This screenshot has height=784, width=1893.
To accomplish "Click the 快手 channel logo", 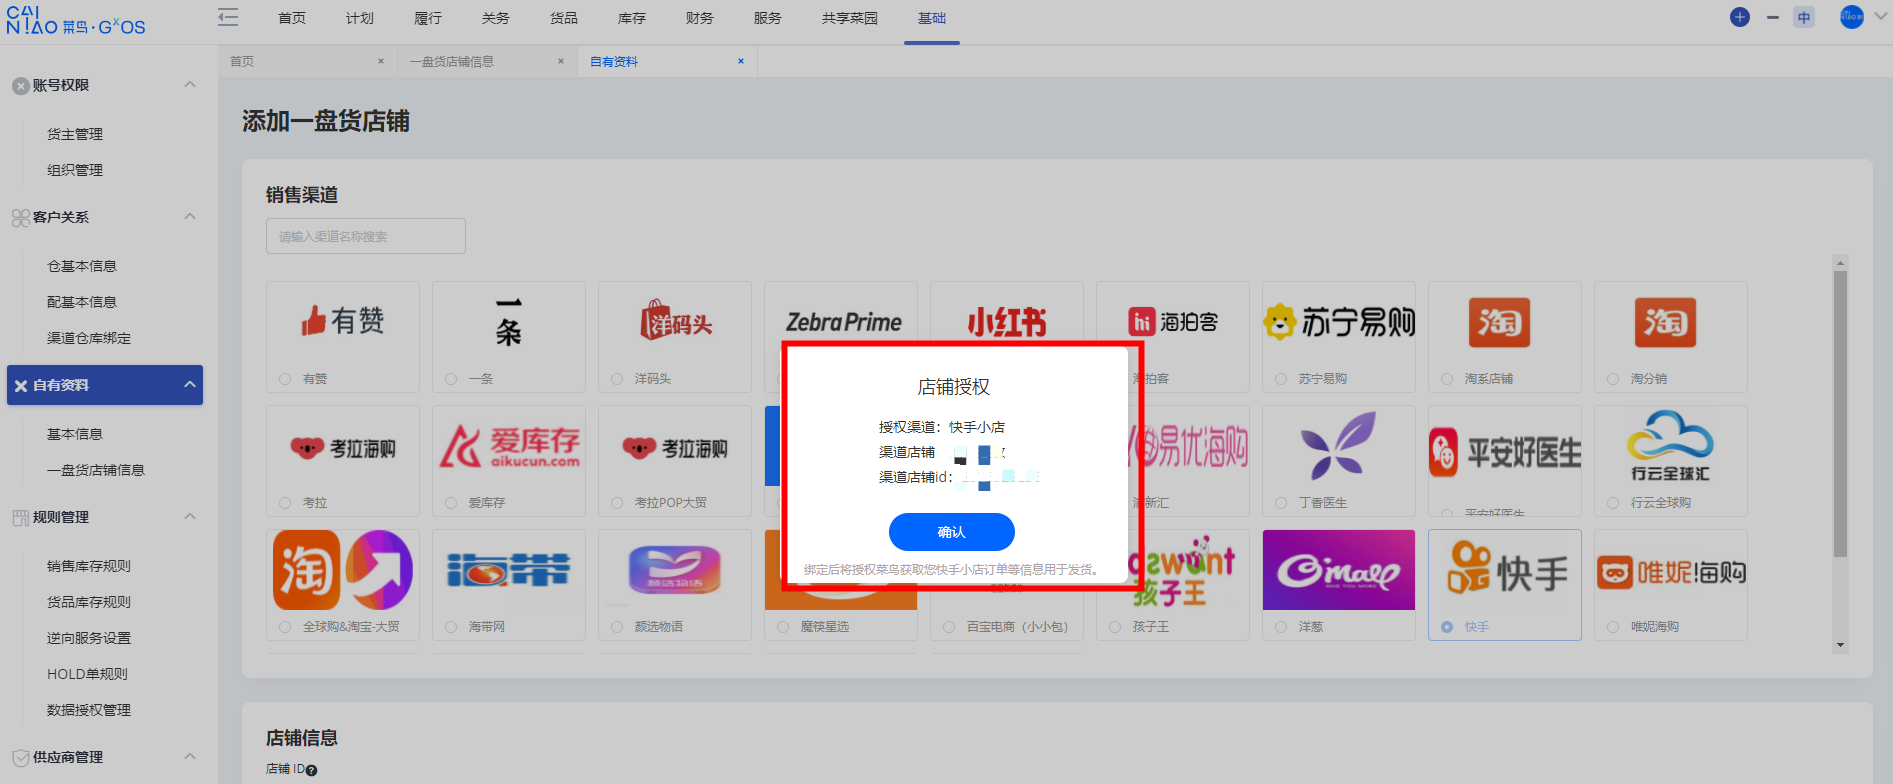I will click(1507, 569).
